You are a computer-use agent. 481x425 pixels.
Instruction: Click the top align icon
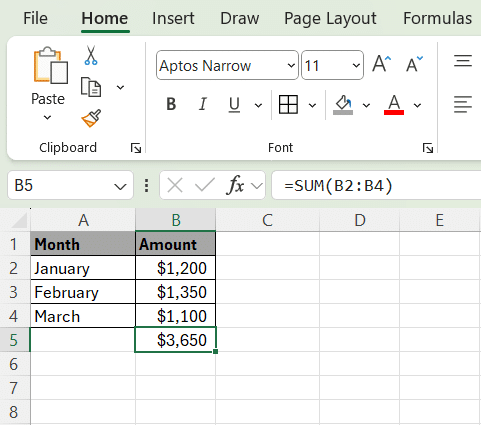pos(463,61)
